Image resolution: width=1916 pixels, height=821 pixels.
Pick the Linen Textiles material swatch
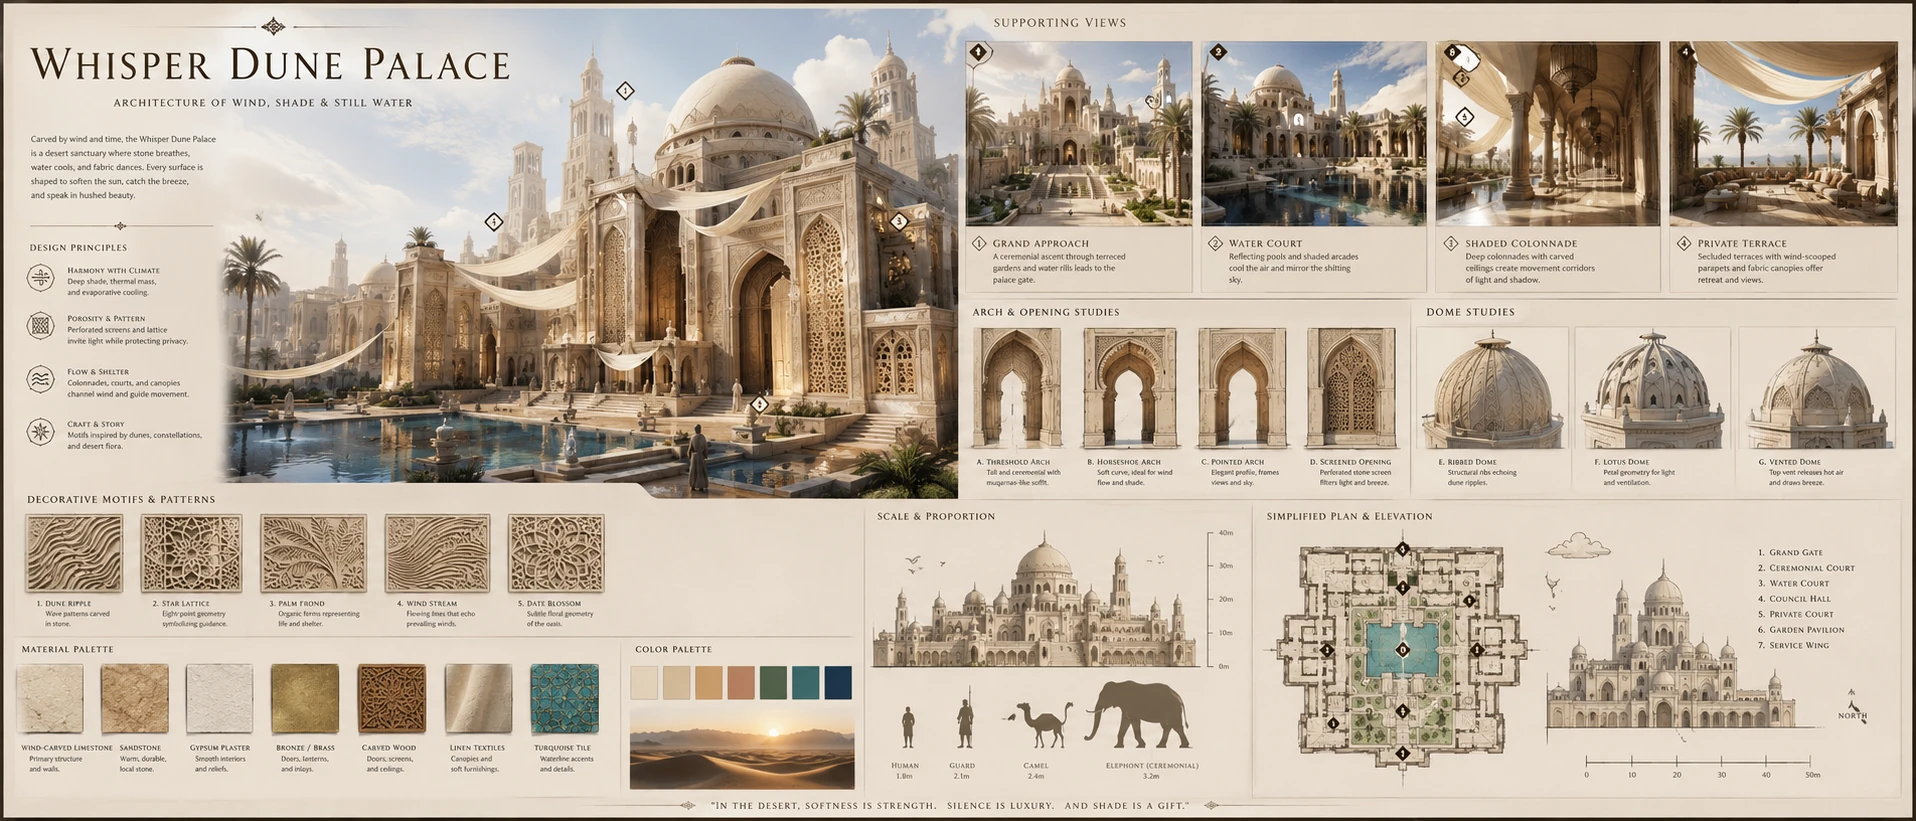pos(478,699)
